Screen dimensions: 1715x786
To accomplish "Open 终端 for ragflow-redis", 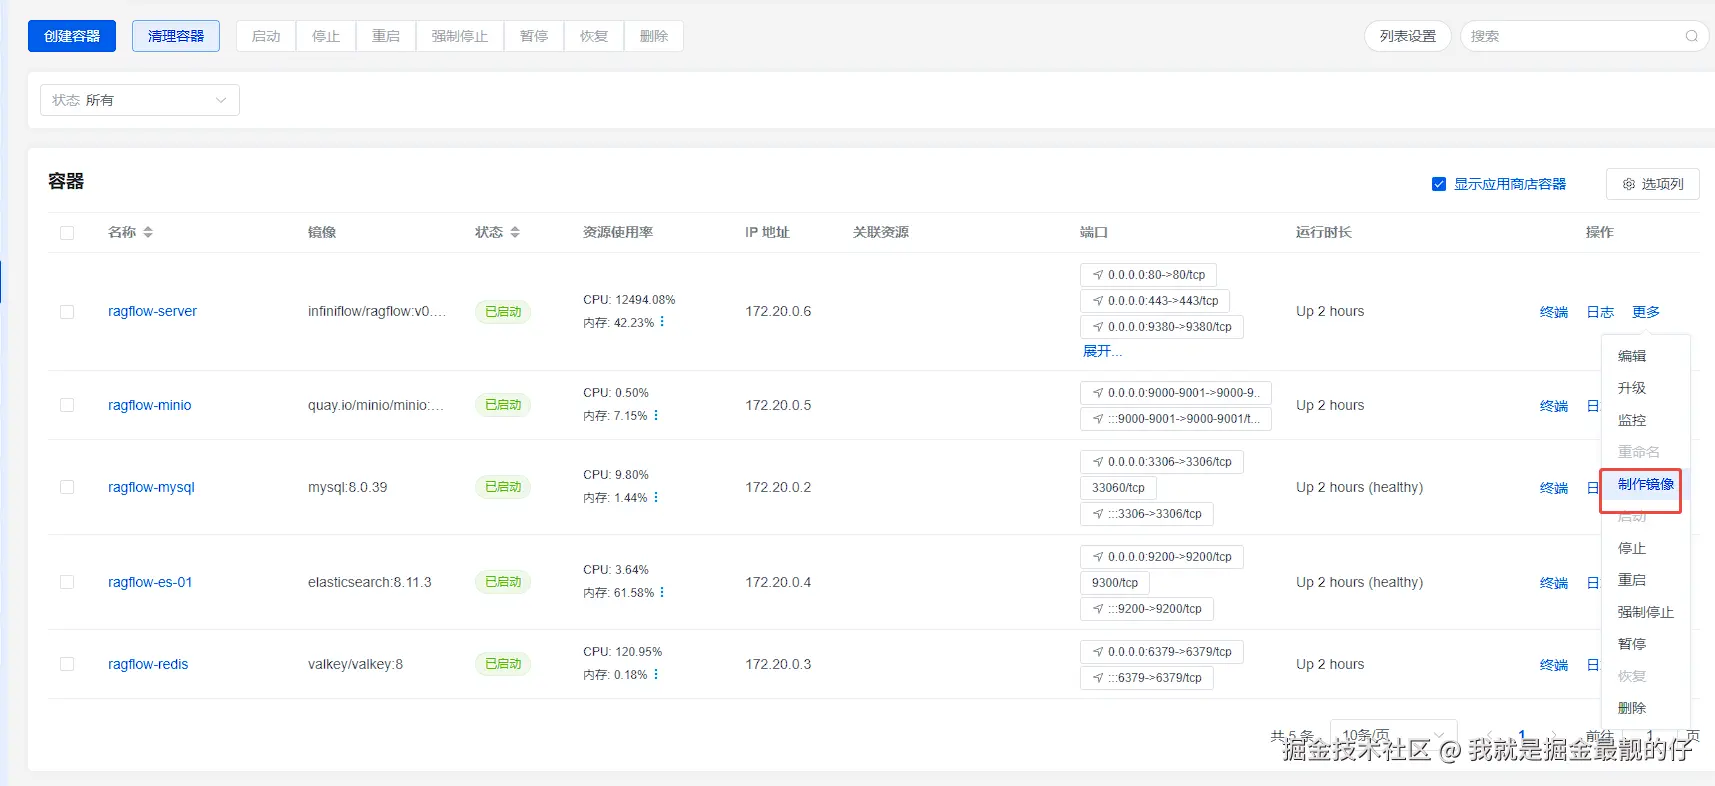I will point(1554,665).
